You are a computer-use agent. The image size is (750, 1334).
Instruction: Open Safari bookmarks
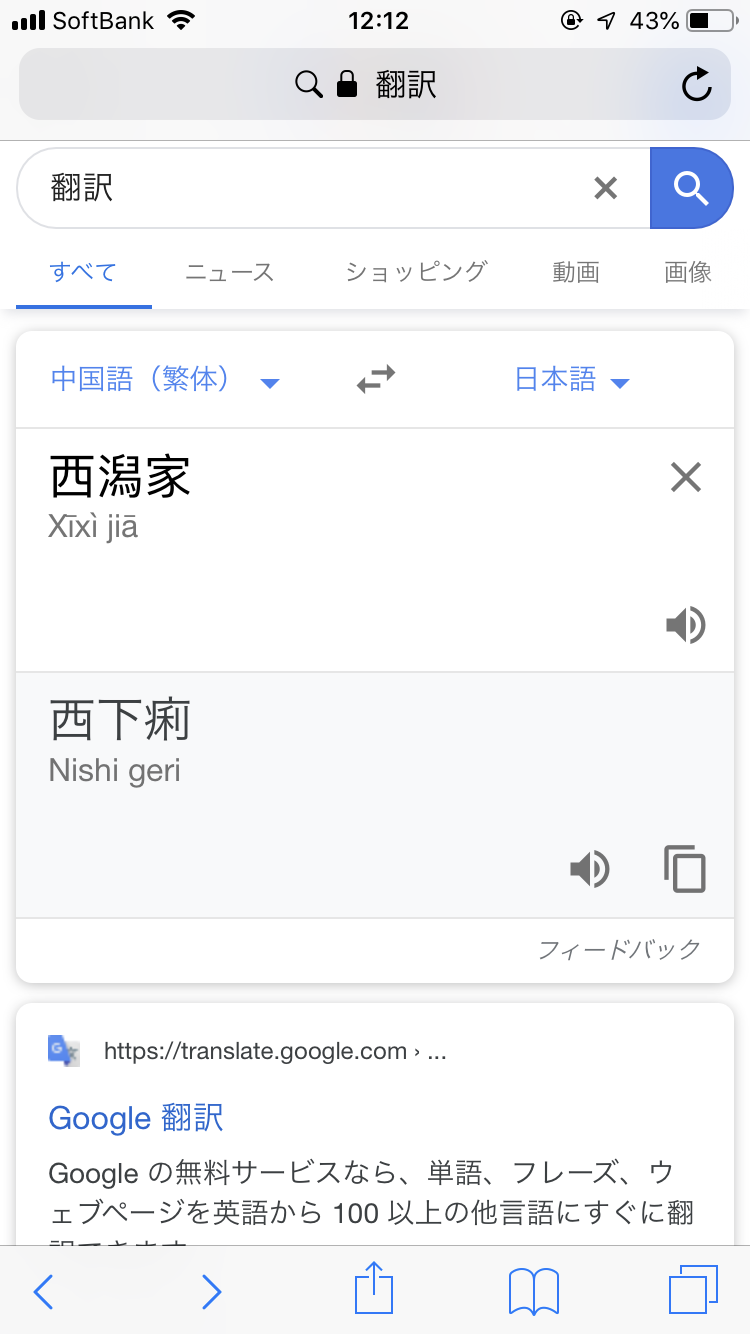click(534, 1292)
